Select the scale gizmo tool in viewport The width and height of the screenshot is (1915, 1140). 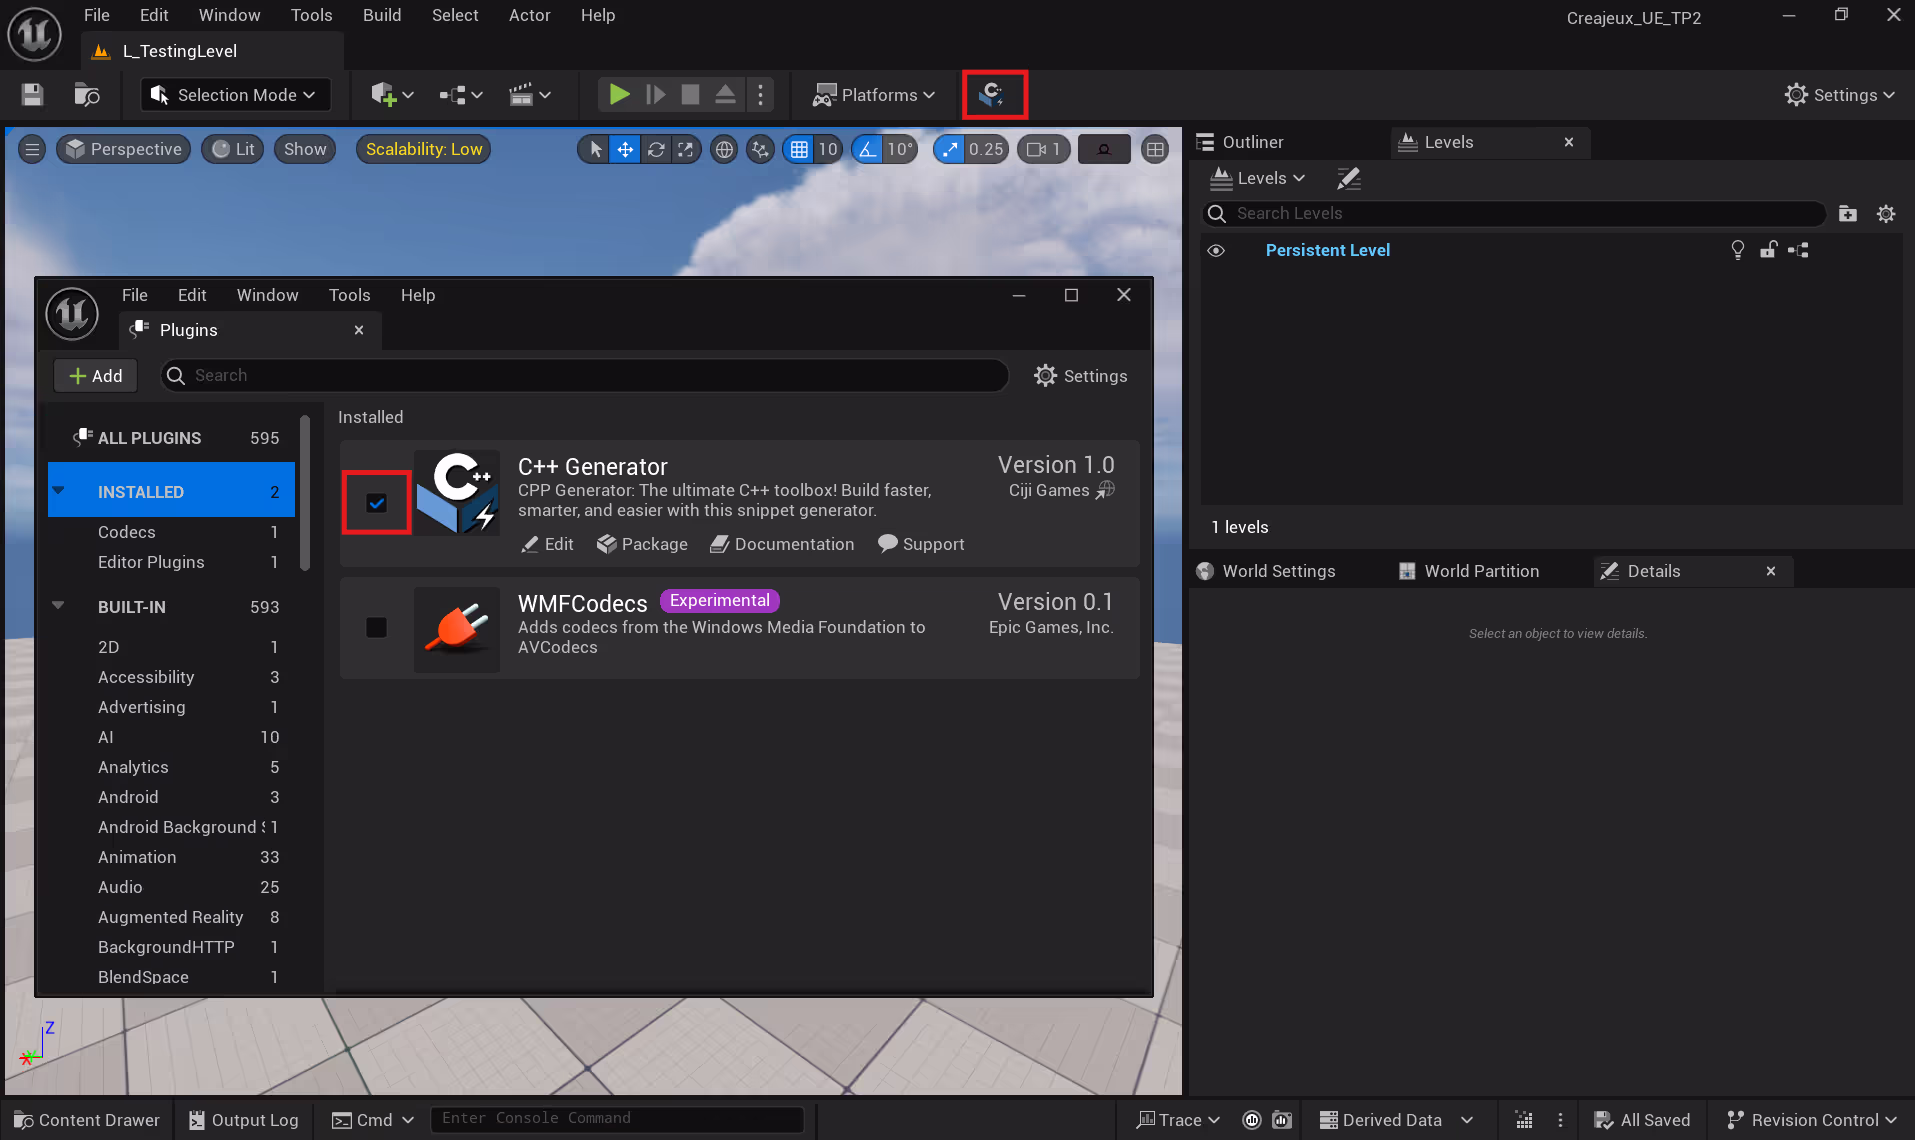(x=685, y=149)
